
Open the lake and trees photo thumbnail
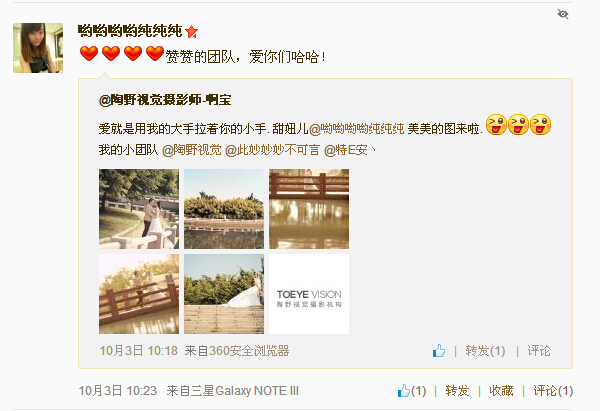coord(224,209)
